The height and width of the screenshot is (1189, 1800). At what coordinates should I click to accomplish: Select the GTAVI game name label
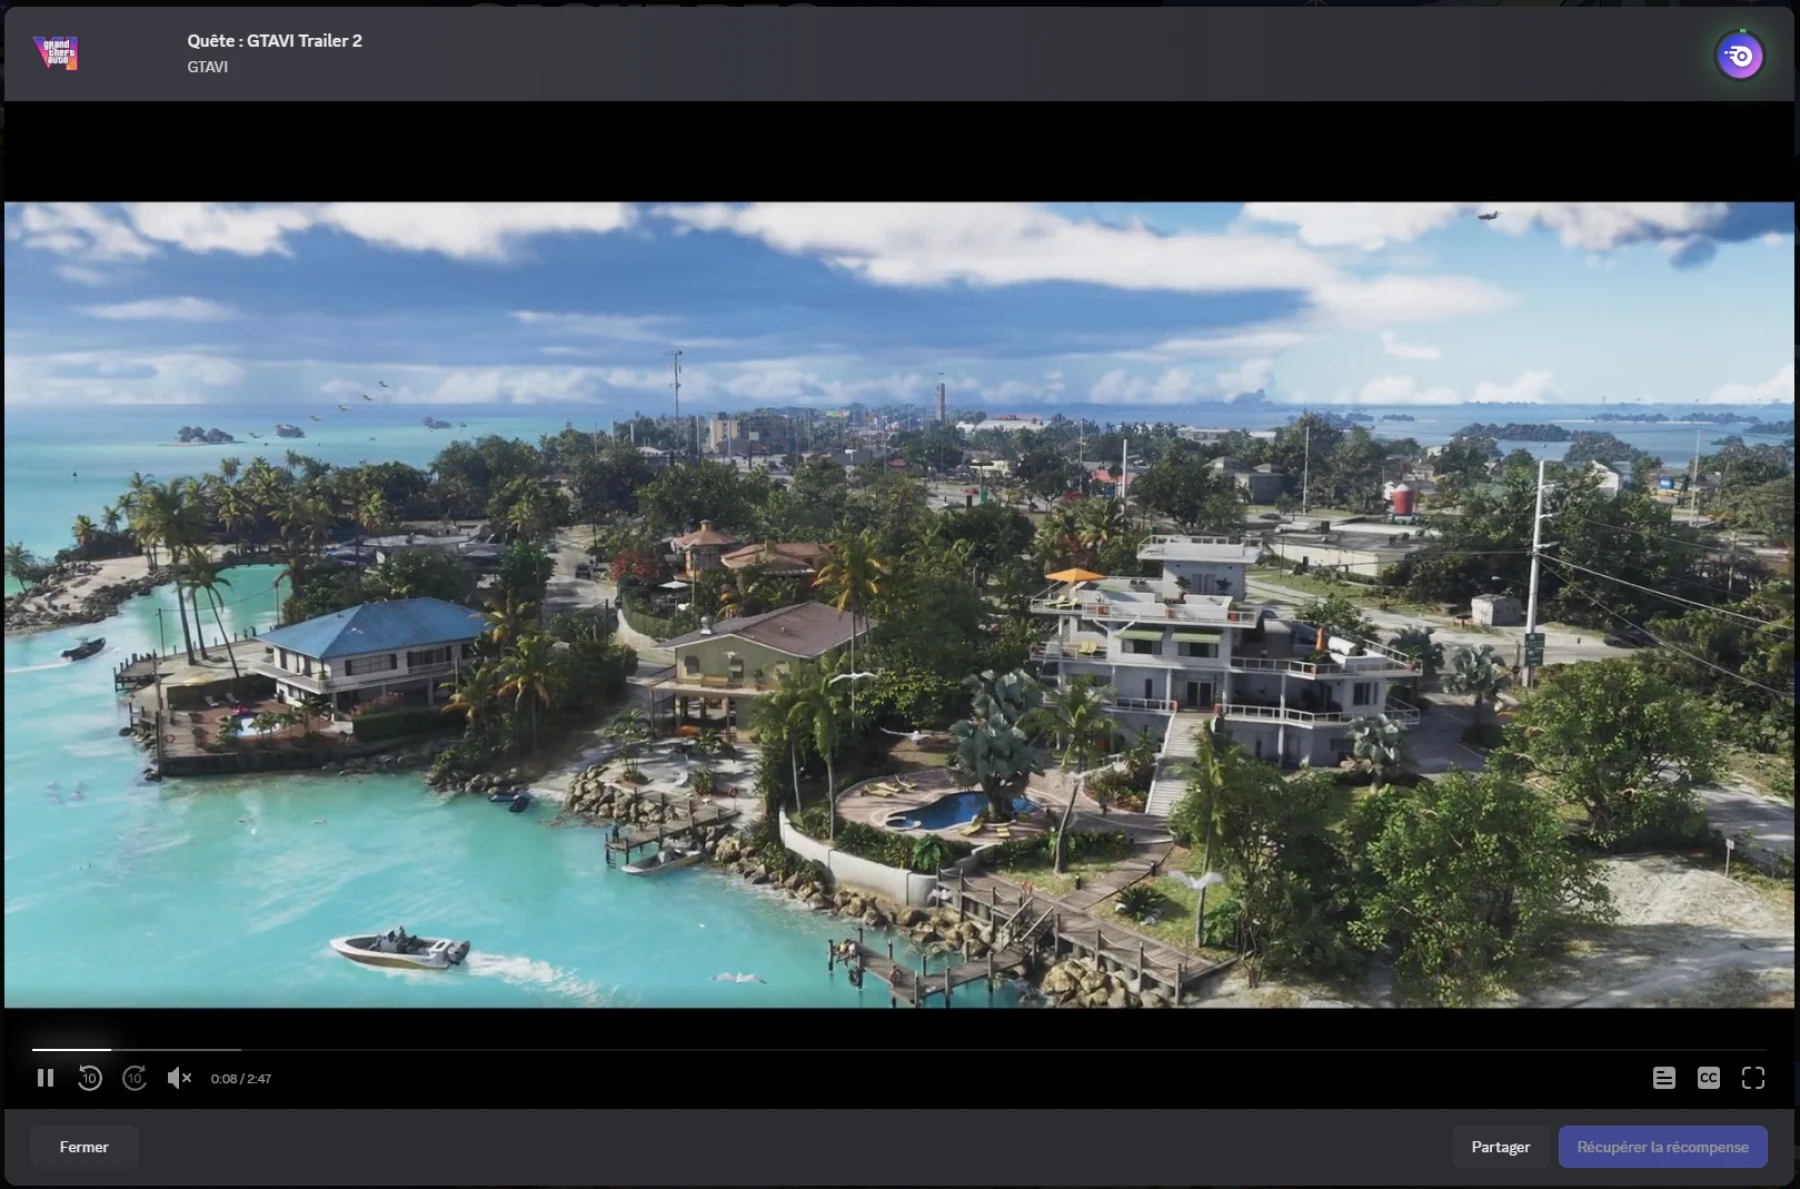[207, 67]
